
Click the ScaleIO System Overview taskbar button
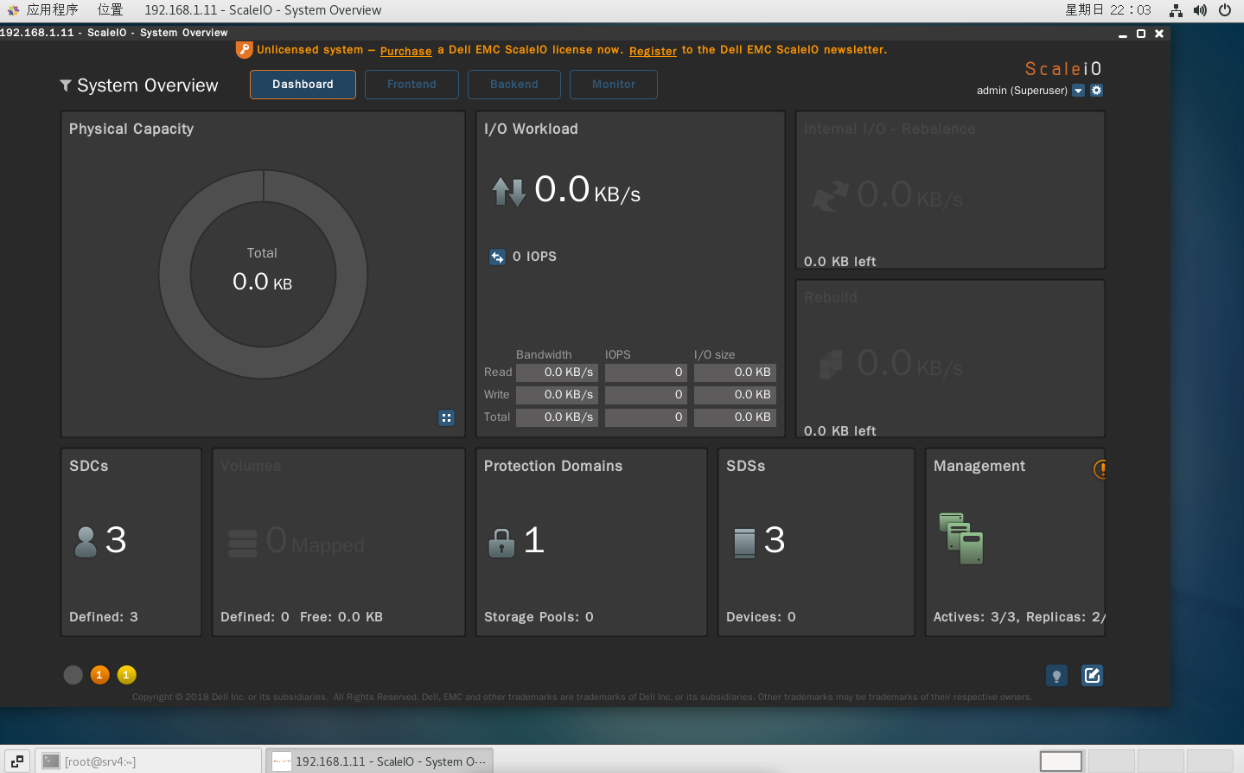click(x=379, y=761)
